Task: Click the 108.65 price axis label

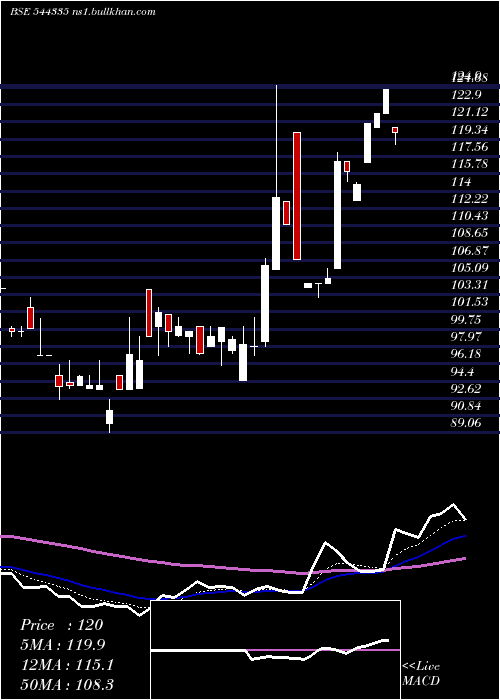Action: (469, 233)
